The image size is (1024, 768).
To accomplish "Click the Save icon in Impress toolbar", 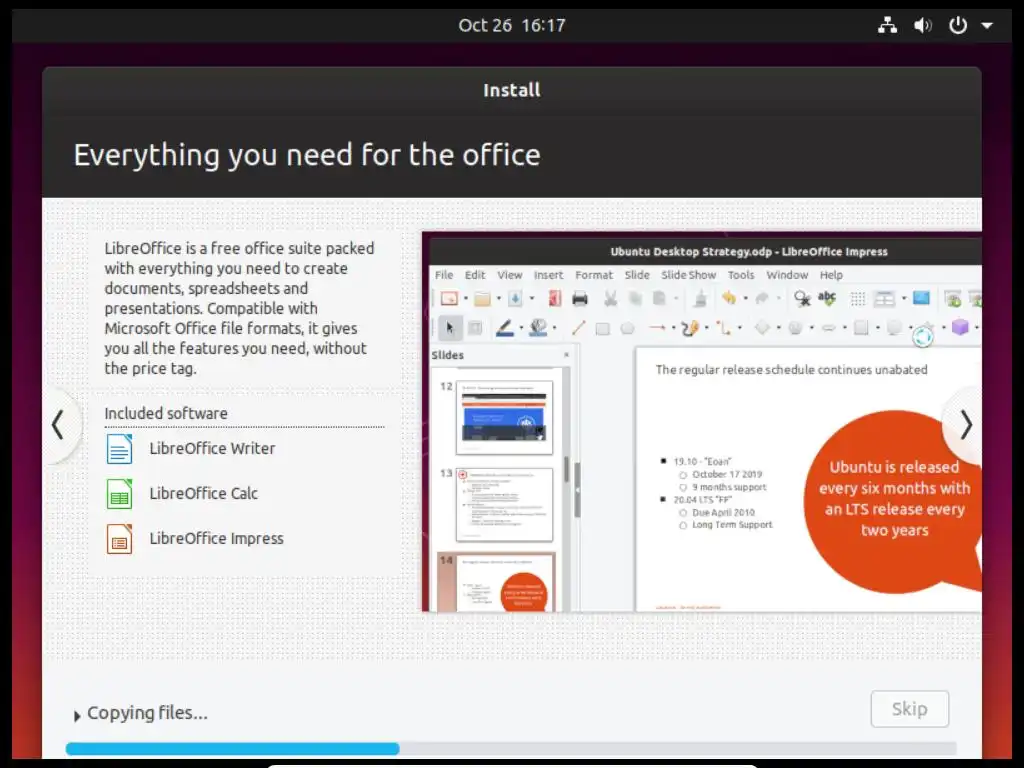I will pos(515,298).
